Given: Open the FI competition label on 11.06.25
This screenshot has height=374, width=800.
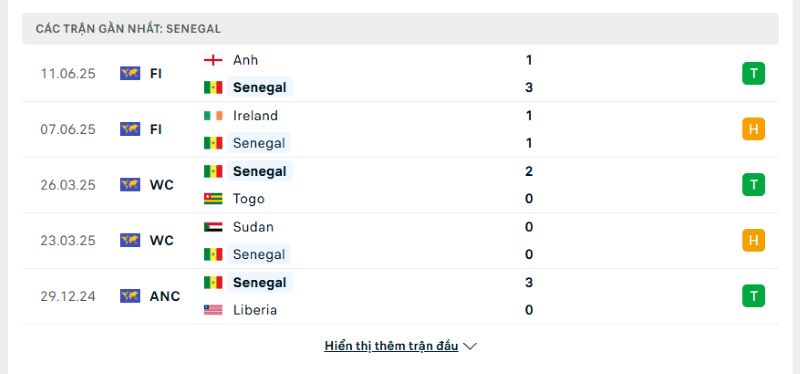Looking at the screenshot, I should [x=156, y=73].
